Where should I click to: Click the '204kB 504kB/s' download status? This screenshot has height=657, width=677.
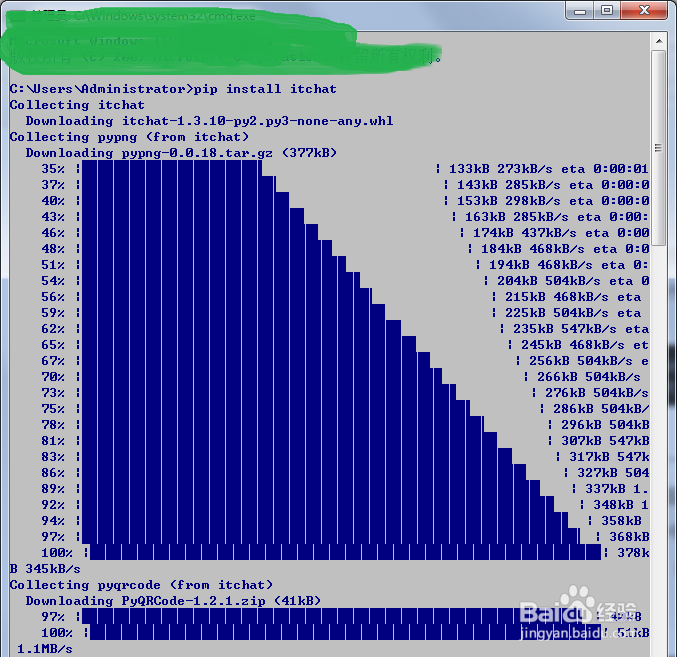click(x=548, y=281)
